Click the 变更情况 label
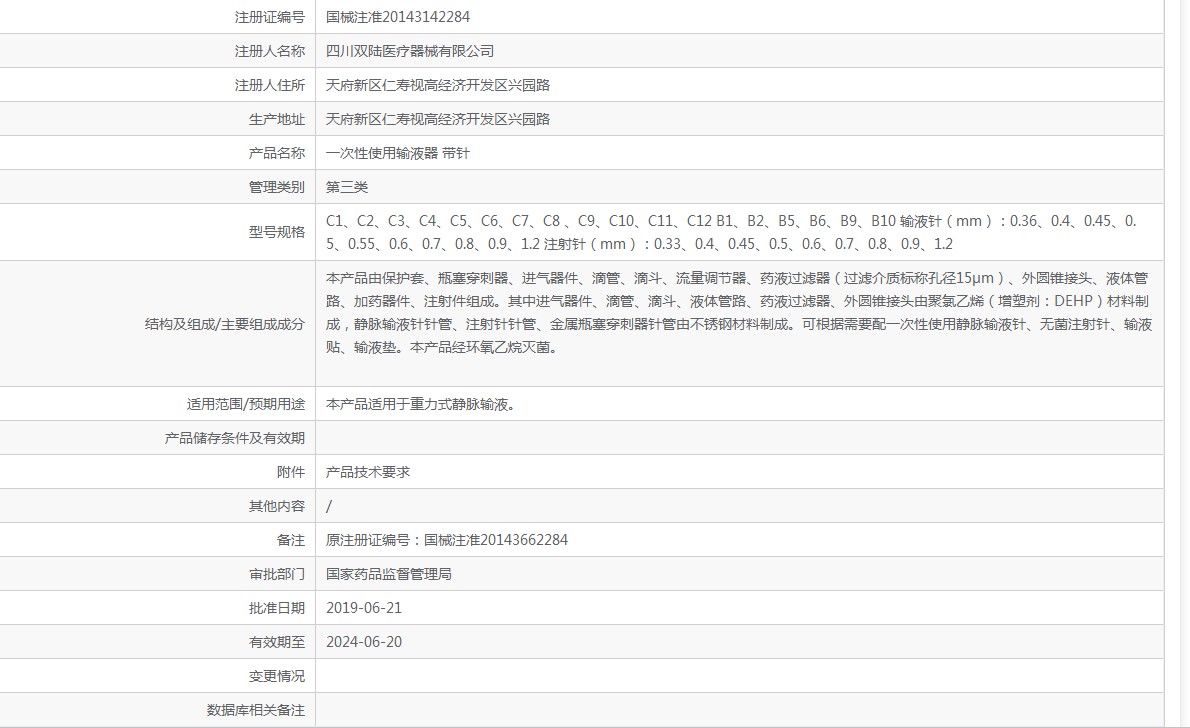This screenshot has height=728, width=1190. (x=276, y=676)
